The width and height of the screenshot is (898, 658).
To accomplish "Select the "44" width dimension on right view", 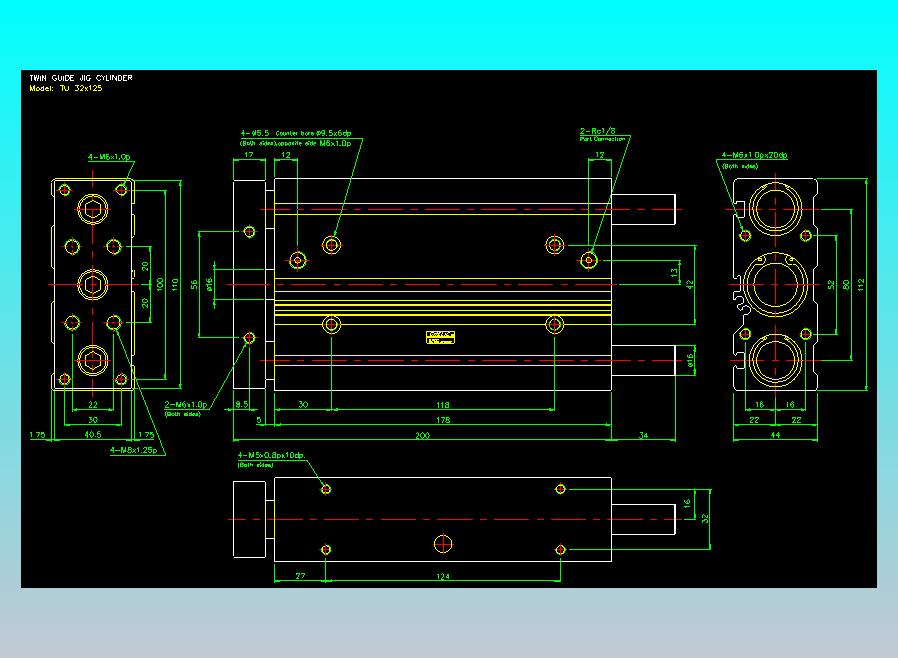I will point(775,435).
